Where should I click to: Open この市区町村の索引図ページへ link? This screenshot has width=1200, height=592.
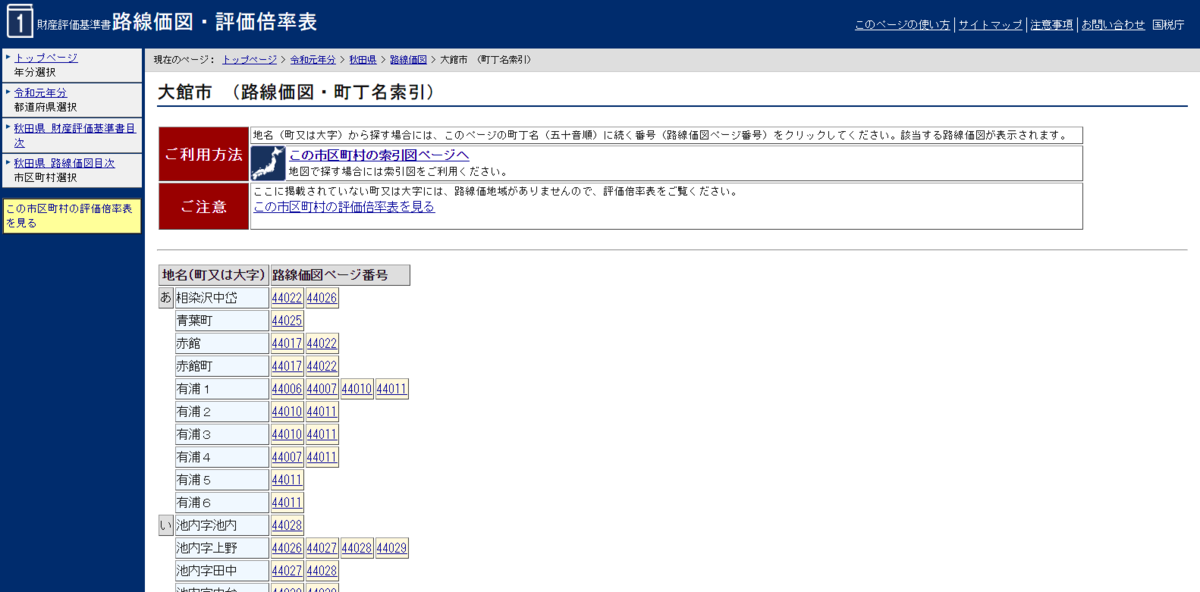coord(379,155)
